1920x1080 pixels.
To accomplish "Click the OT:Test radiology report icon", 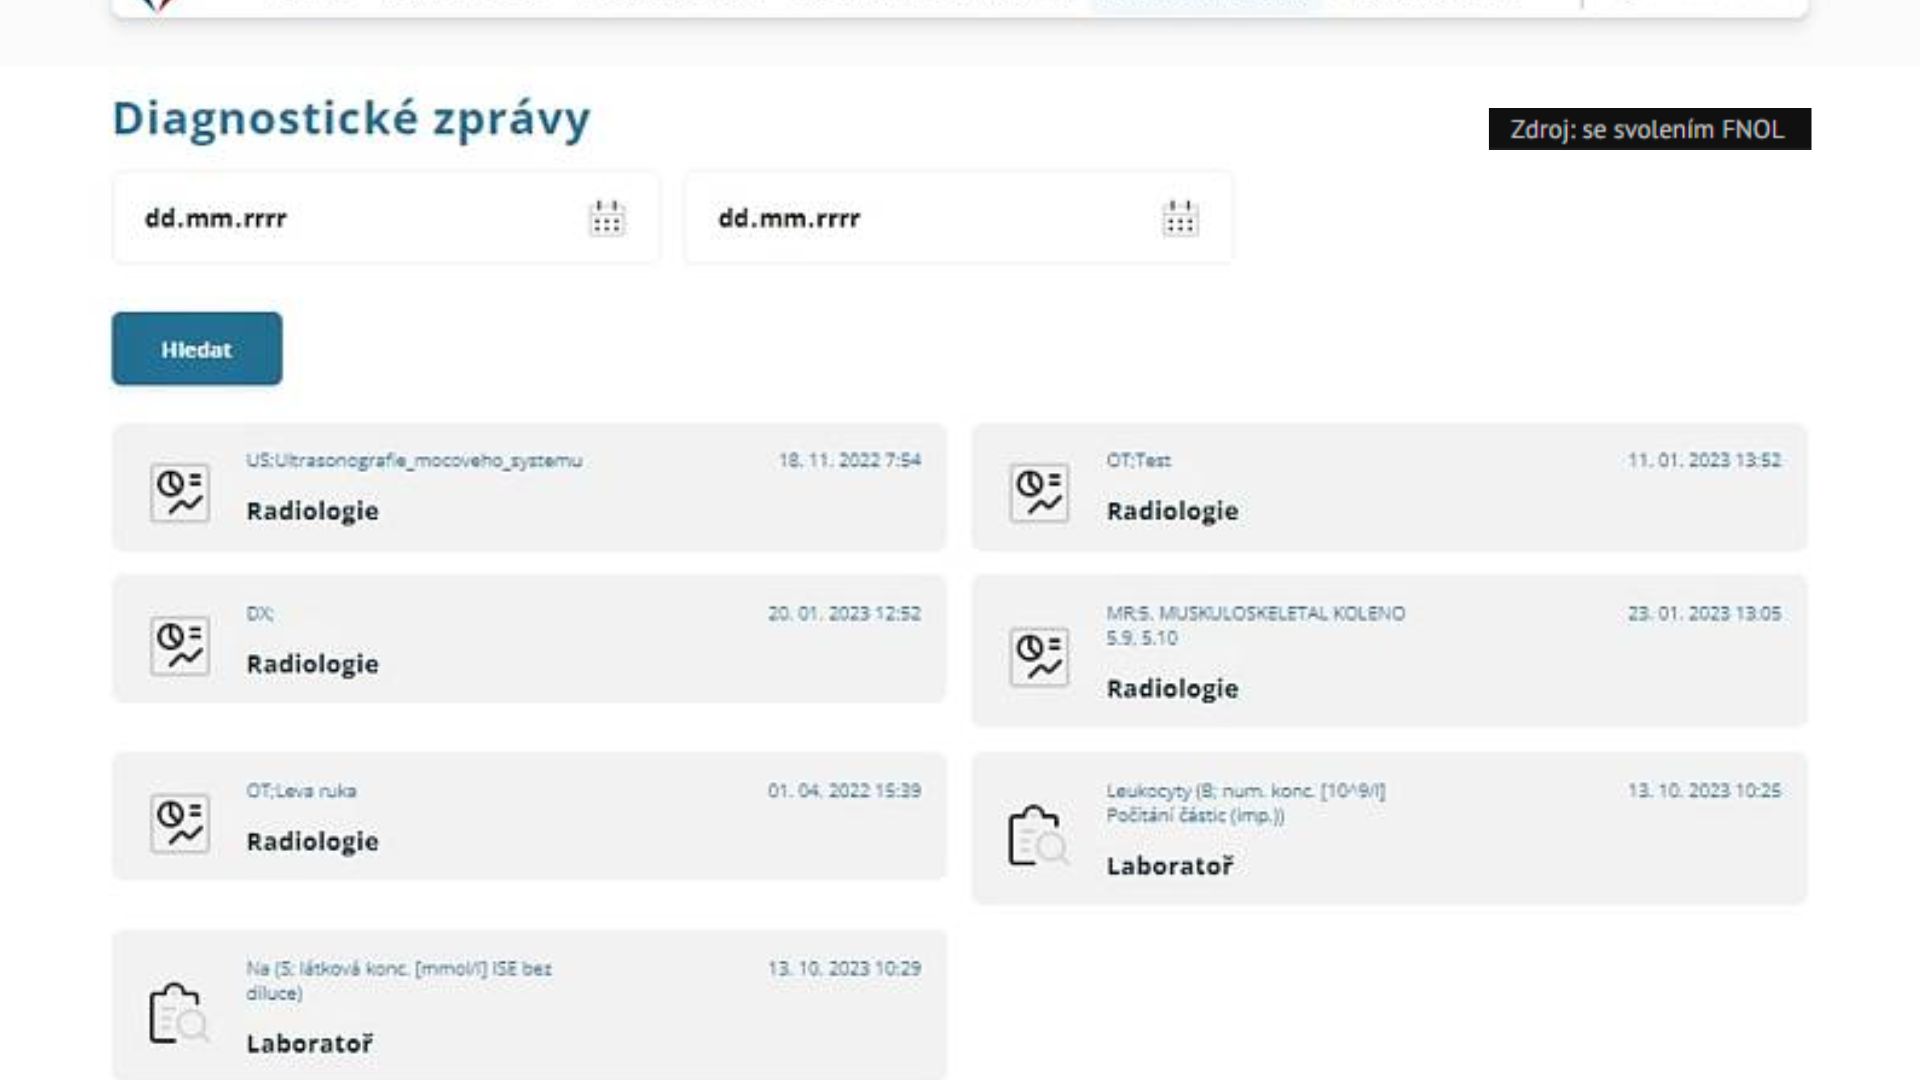I will pyautogui.click(x=1039, y=492).
